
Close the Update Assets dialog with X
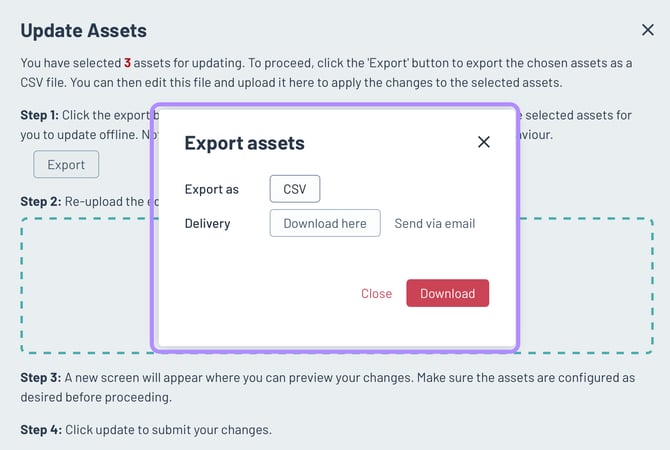648,31
